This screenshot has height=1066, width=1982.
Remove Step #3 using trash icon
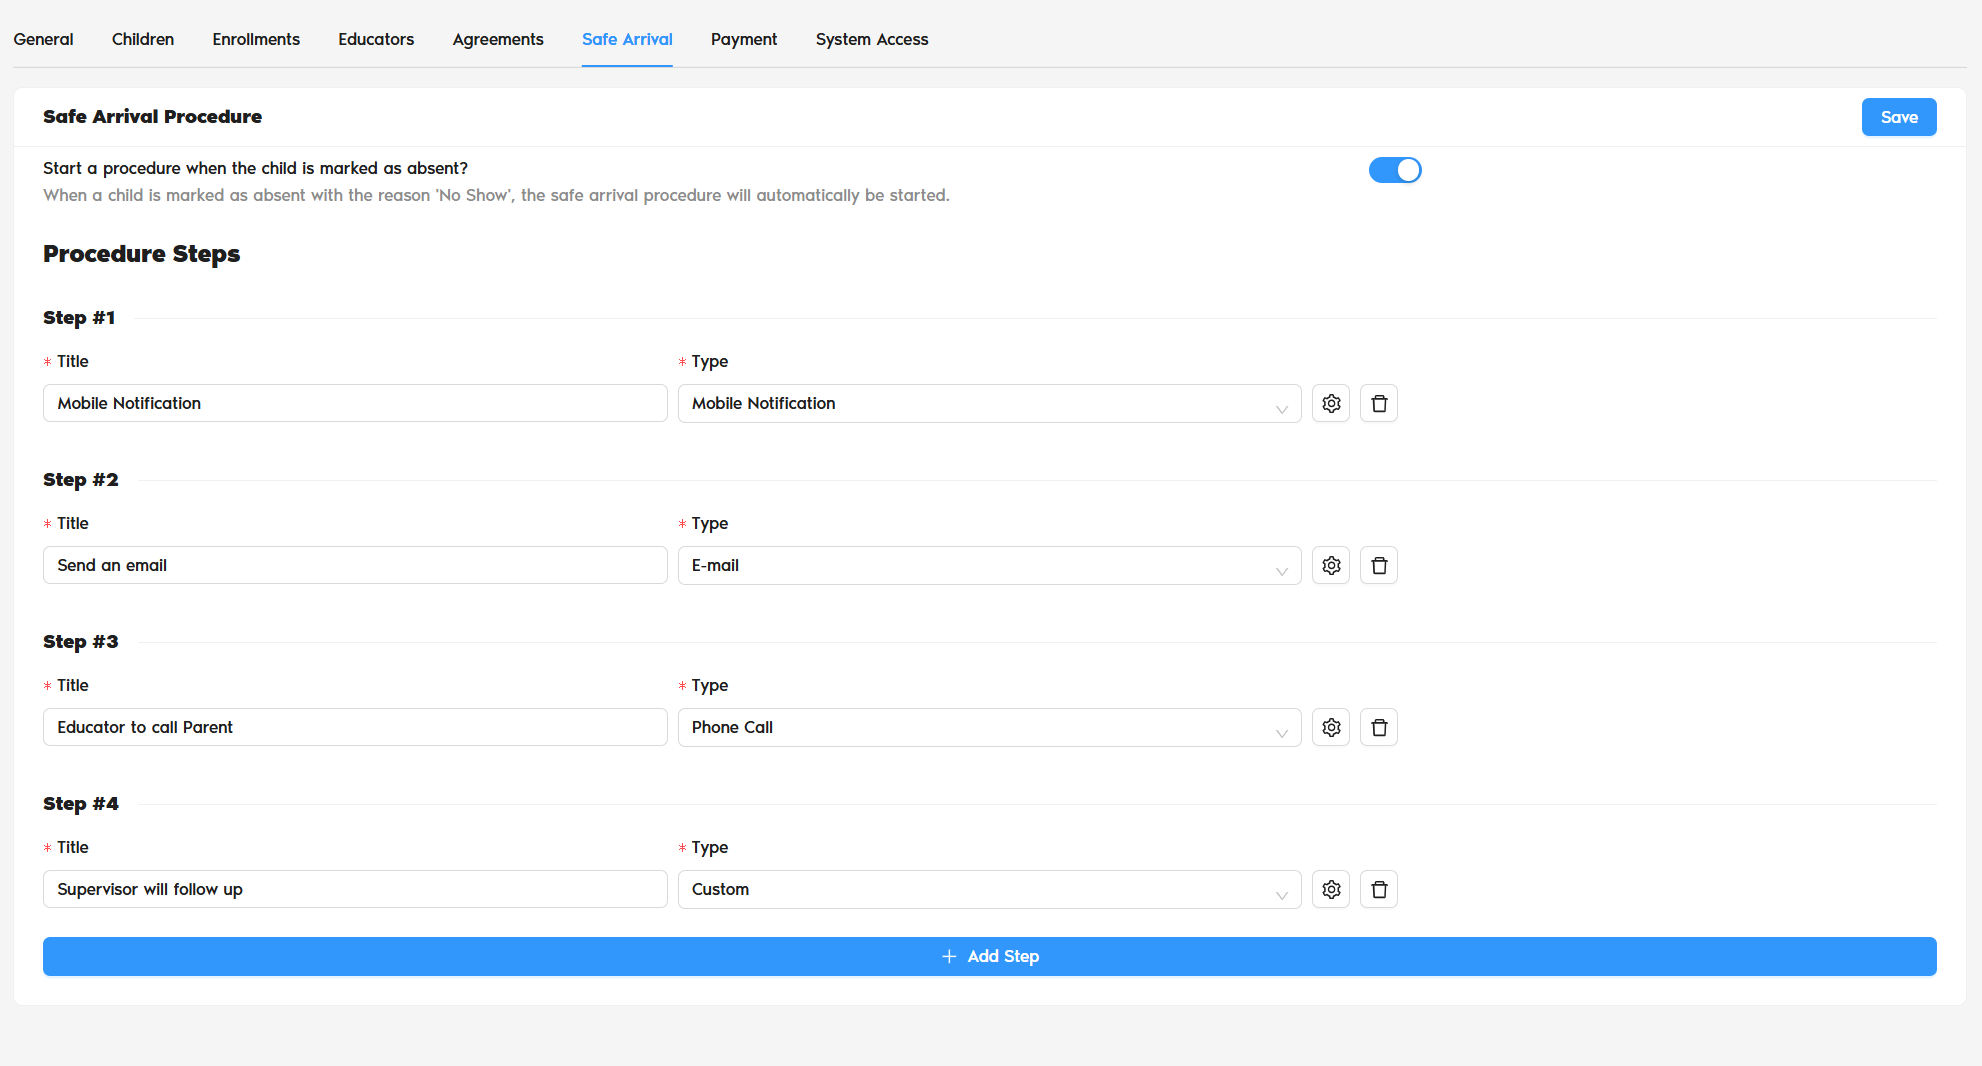coord(1379,727)
